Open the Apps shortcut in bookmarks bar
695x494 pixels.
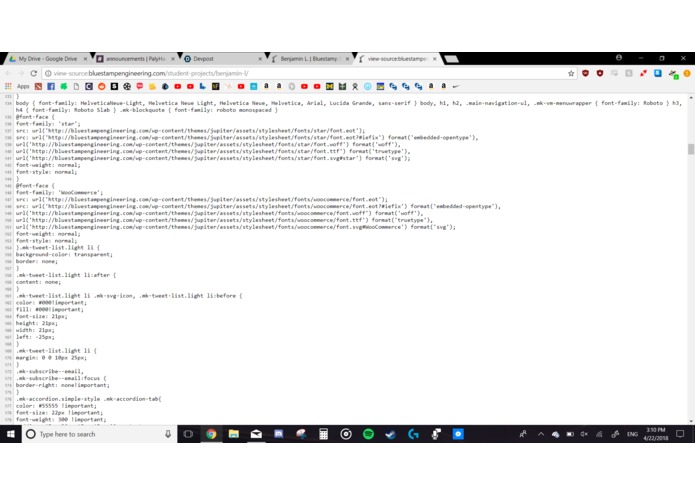[x=17, y=86]
